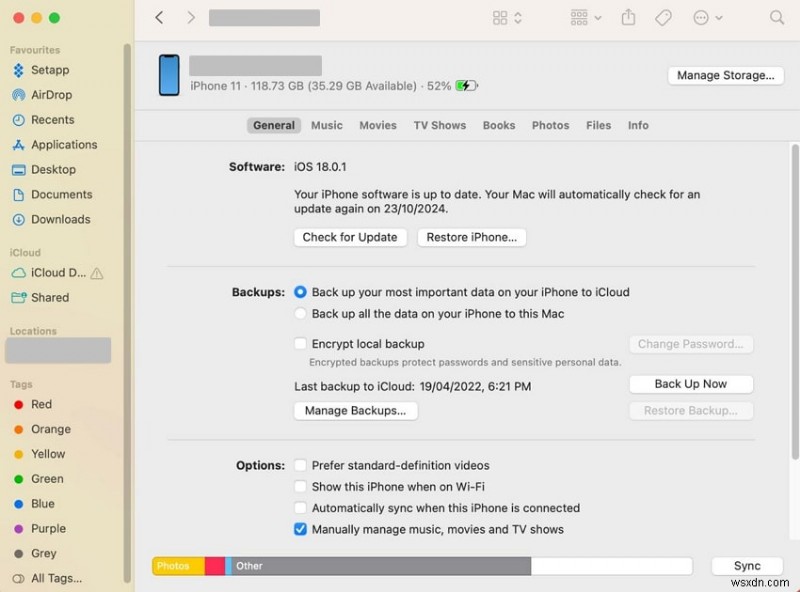Go back with the left chevron

pos(159,18)
